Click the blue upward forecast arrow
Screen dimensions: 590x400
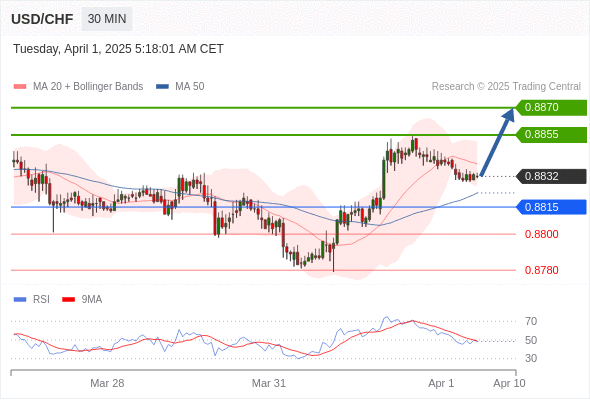point(497,142)
